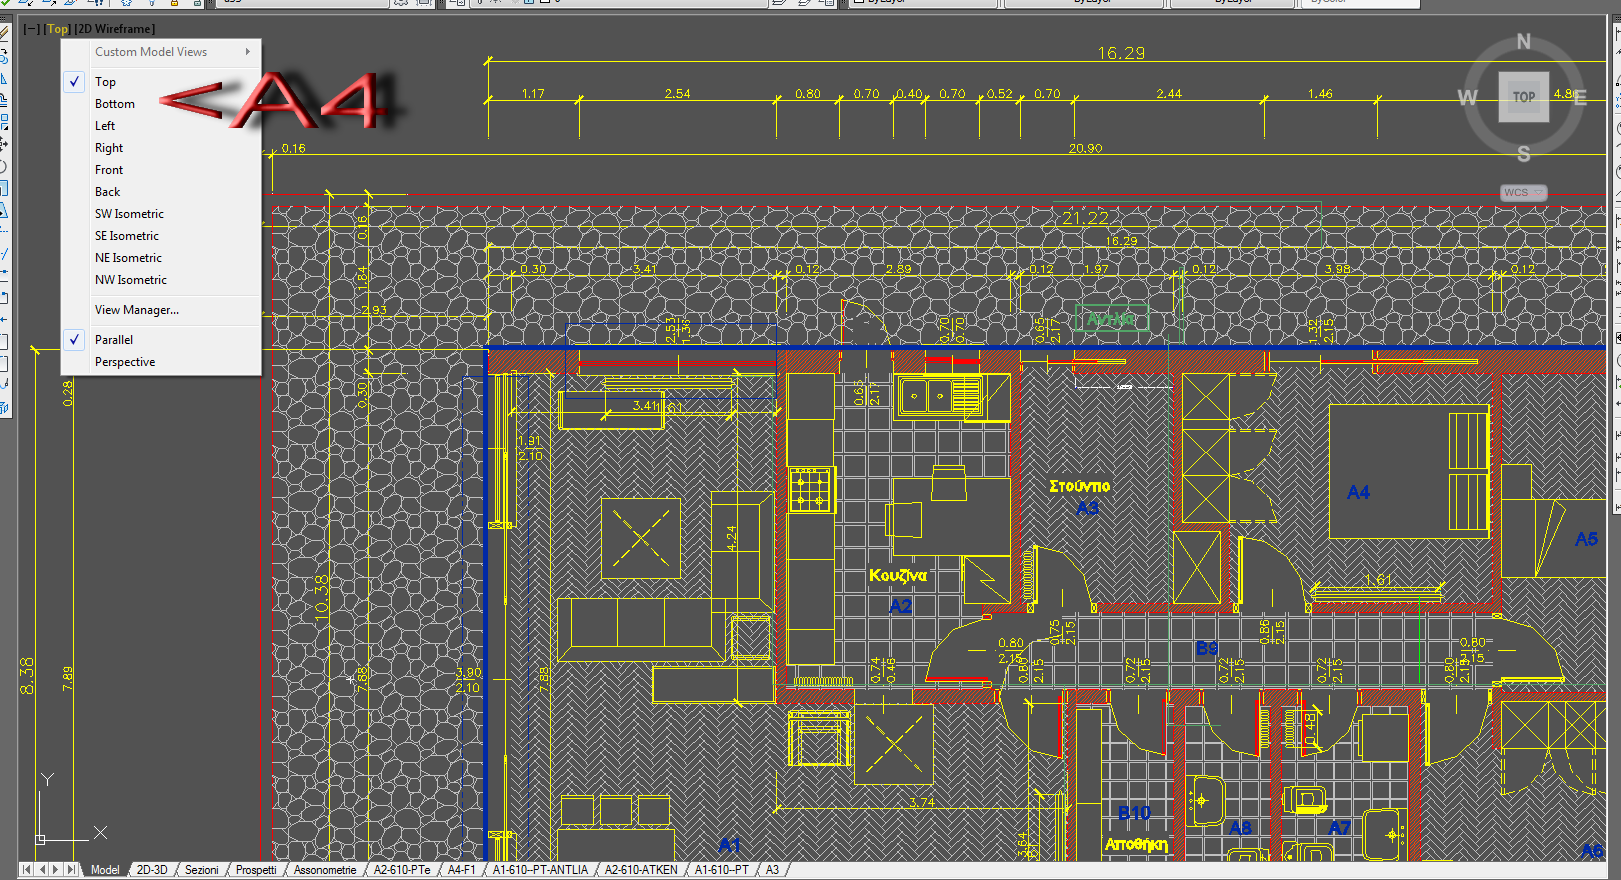Click the S compass direction on ViewCube
The image size is (1621, 880).
pos(1523,154)
